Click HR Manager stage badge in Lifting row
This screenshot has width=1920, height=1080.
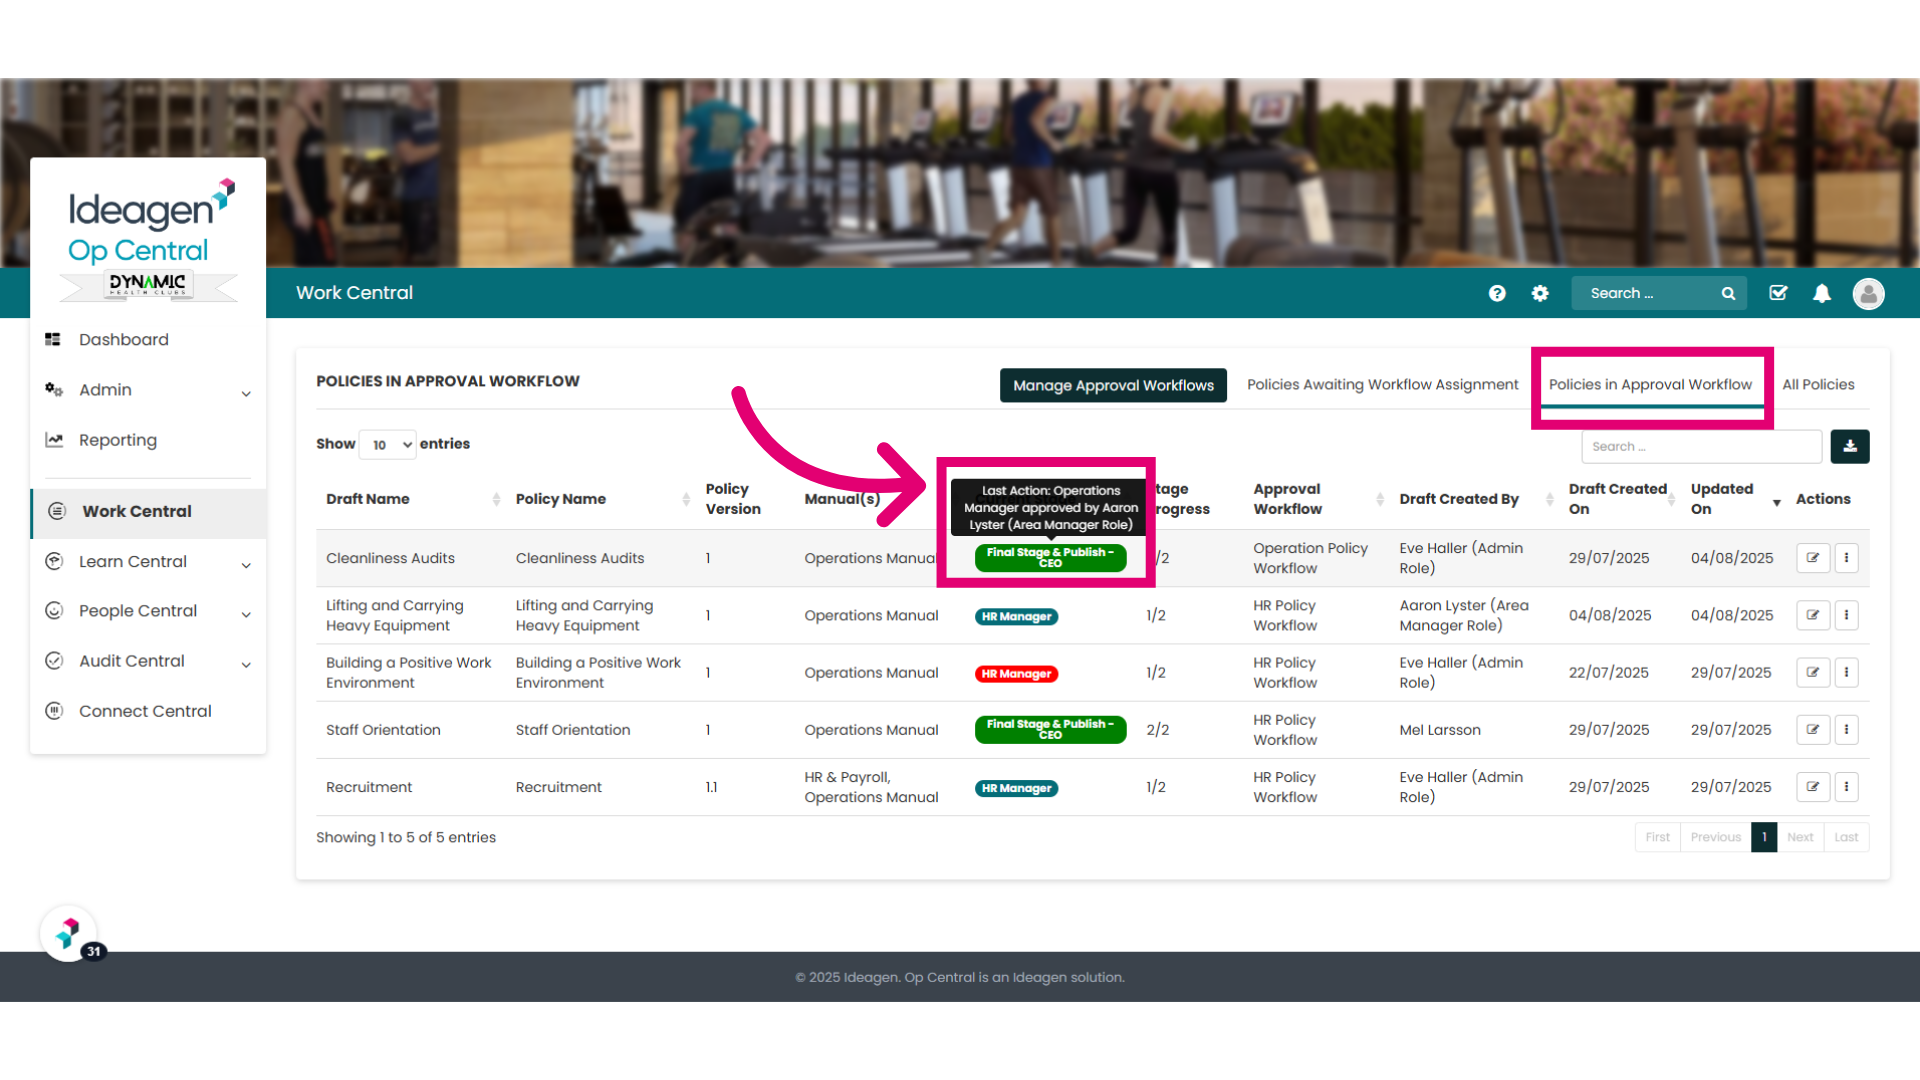1016,616
